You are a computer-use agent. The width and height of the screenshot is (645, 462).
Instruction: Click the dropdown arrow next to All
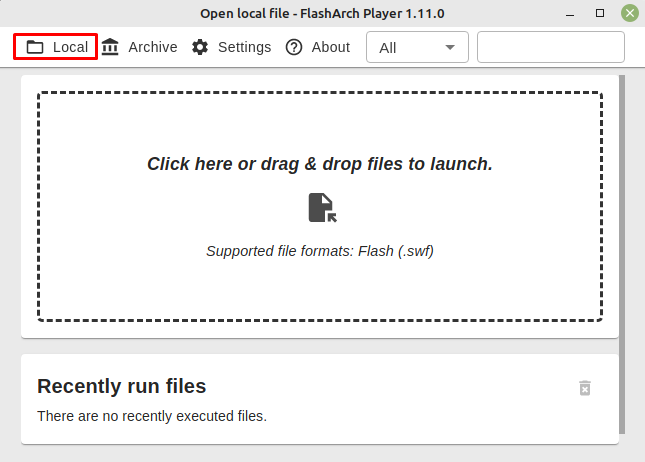tap(450, 47)
